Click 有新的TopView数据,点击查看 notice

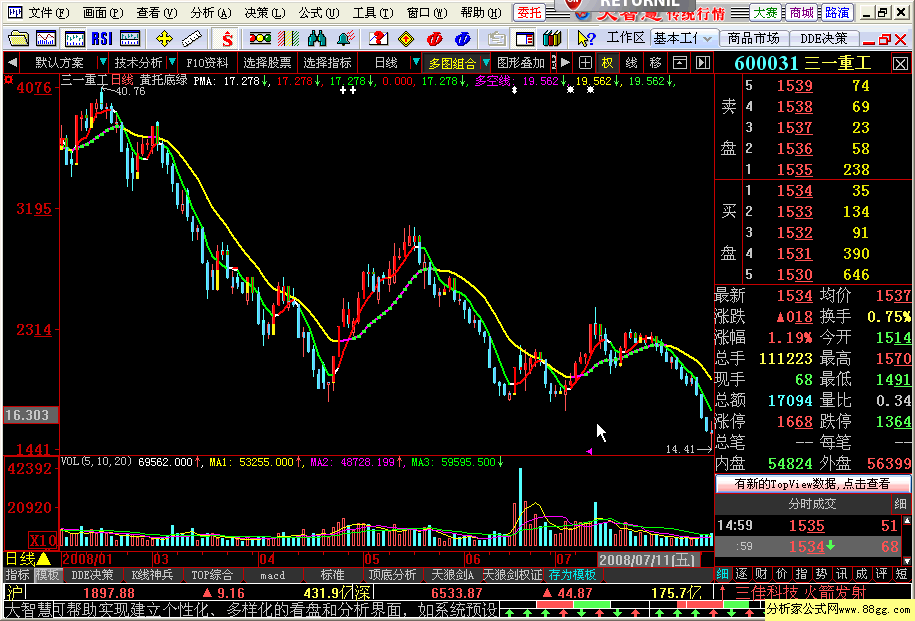[812, 484]
